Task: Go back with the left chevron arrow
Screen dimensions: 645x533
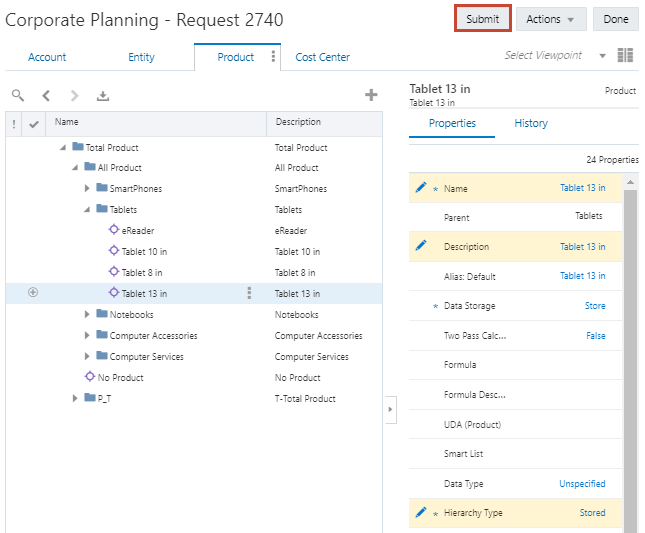Action: pyautogui.click(x=46, y=96)
